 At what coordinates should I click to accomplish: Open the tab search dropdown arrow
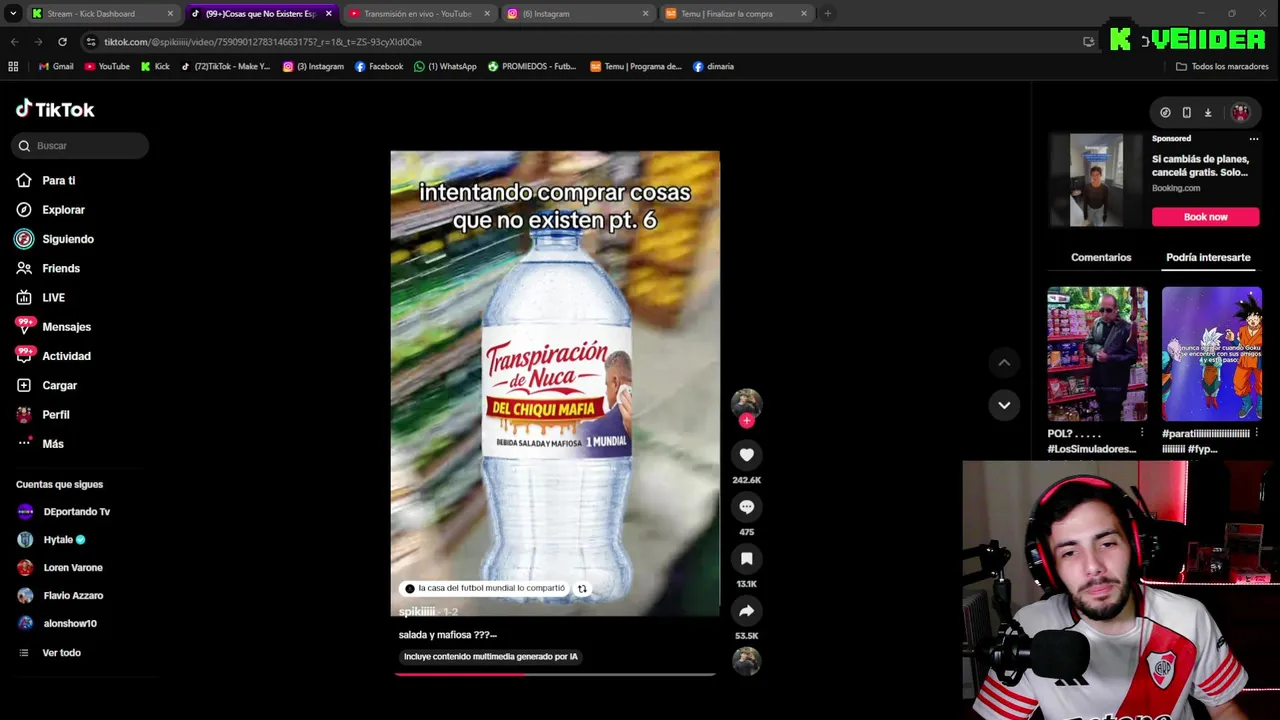12,14
